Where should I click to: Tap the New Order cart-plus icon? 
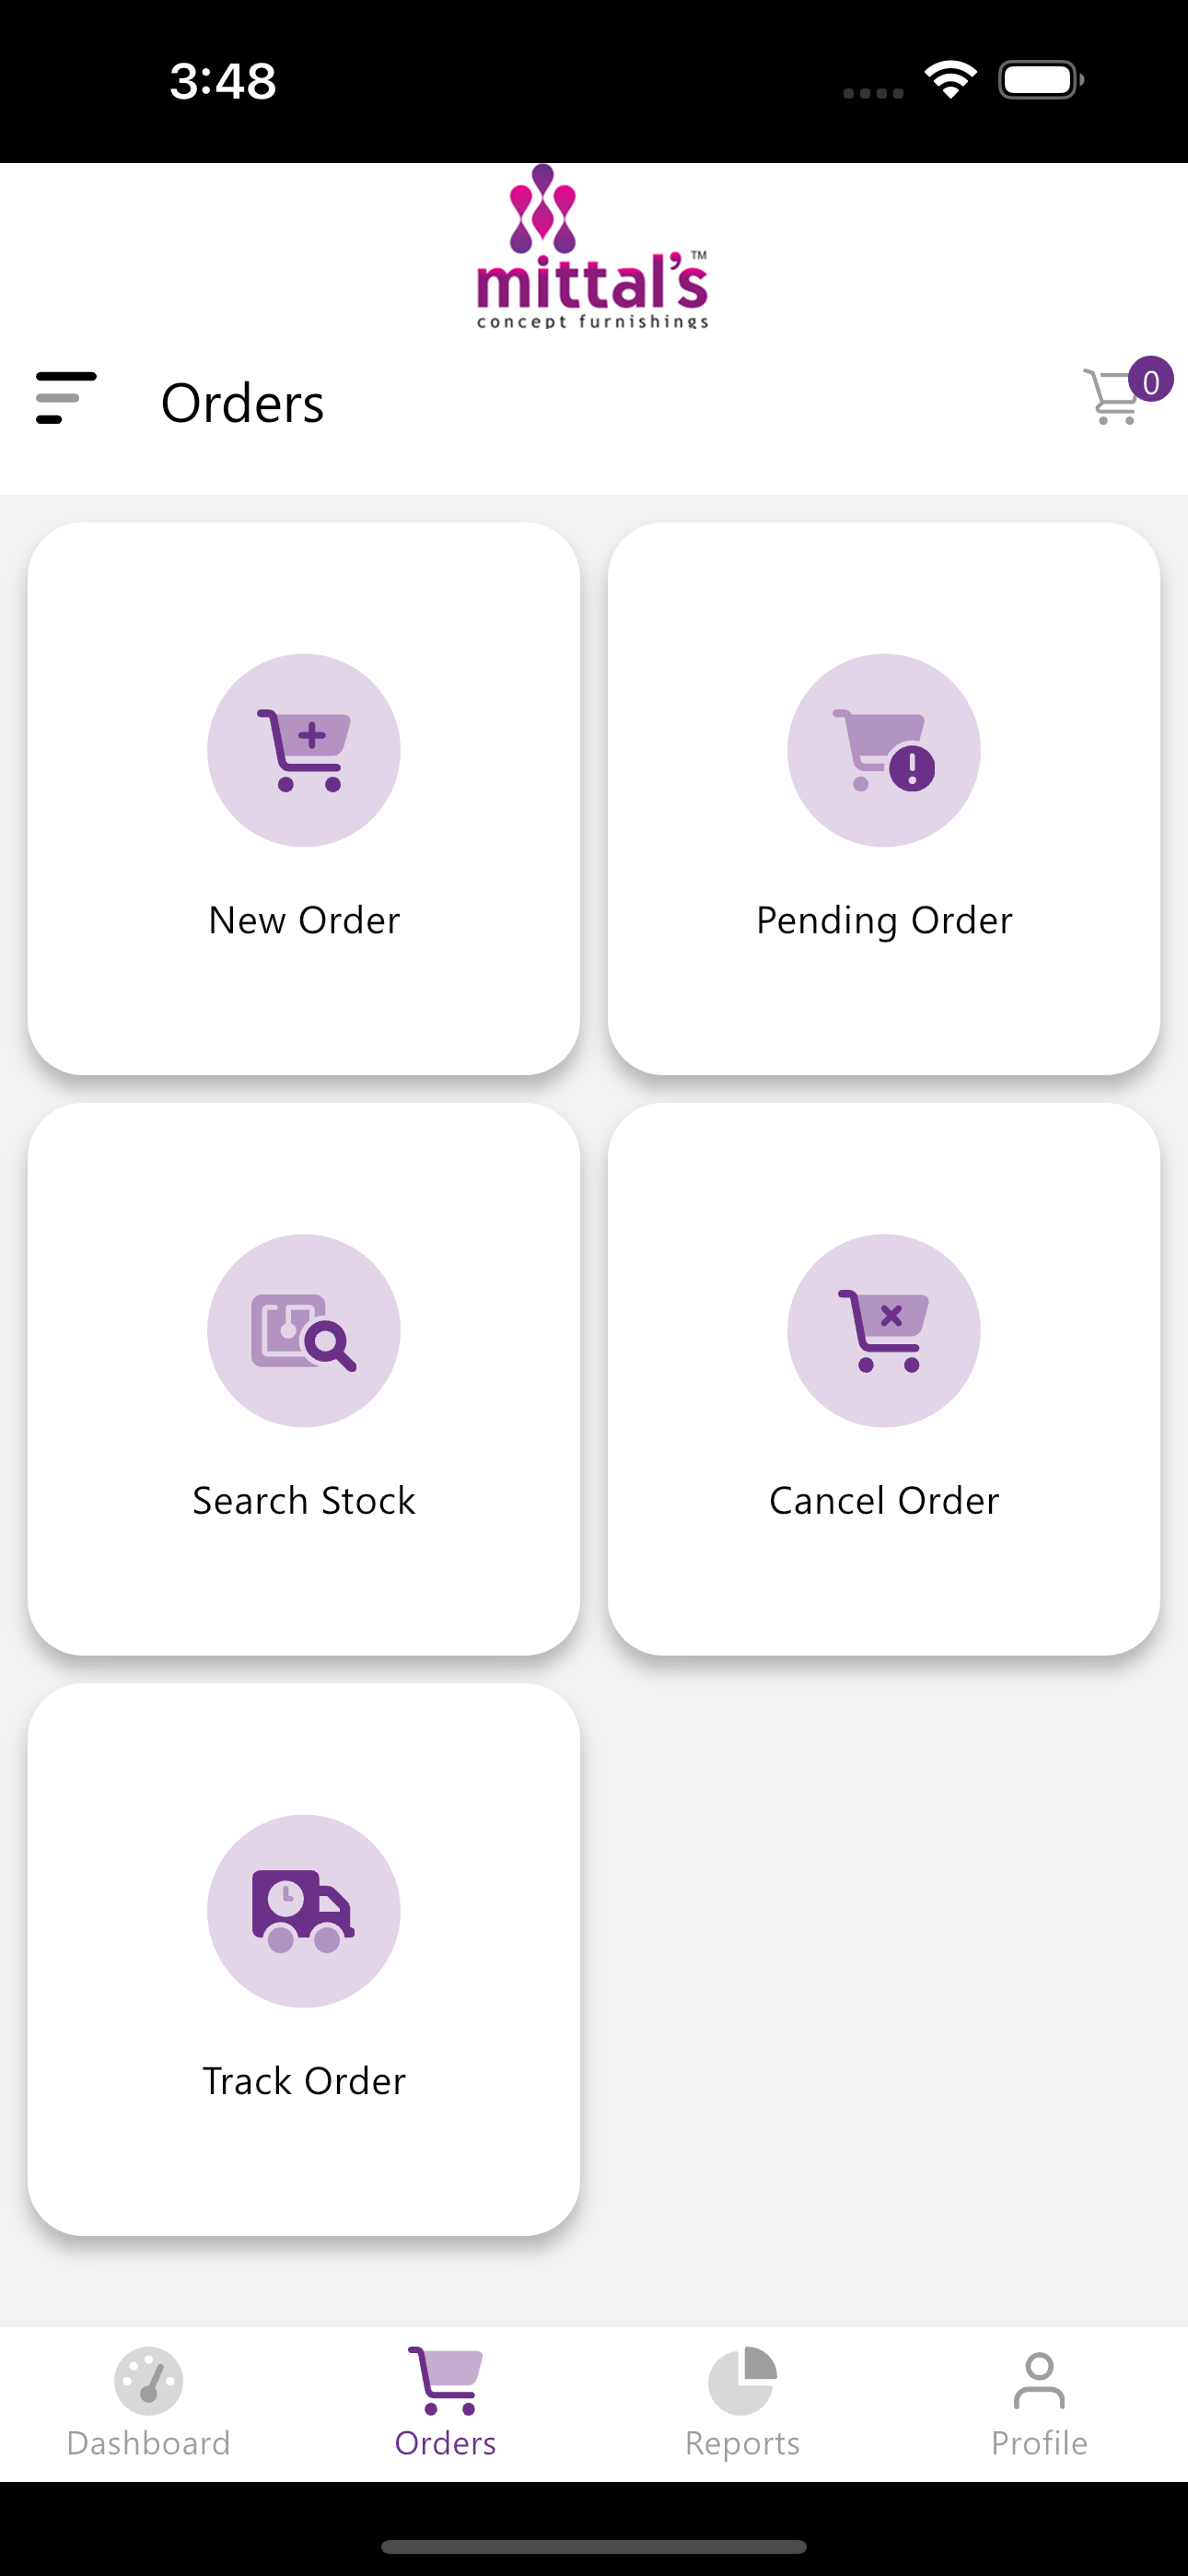click(304, 750)
